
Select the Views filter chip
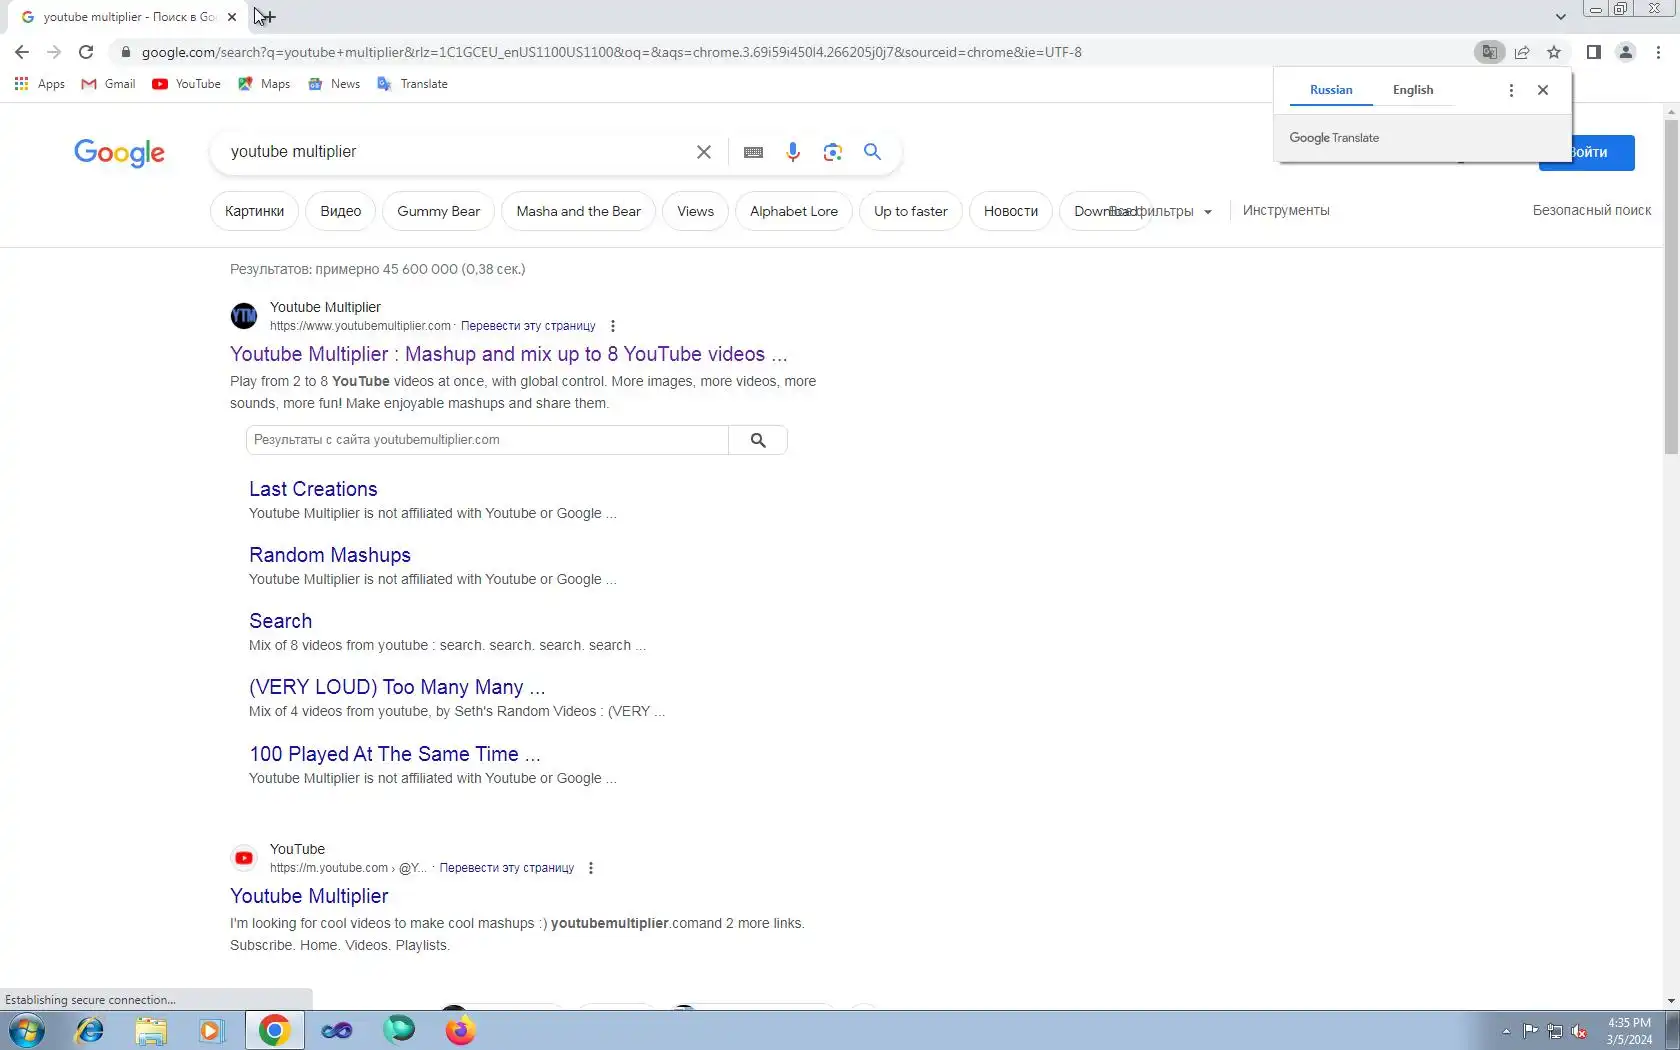[x=696, y=211]
